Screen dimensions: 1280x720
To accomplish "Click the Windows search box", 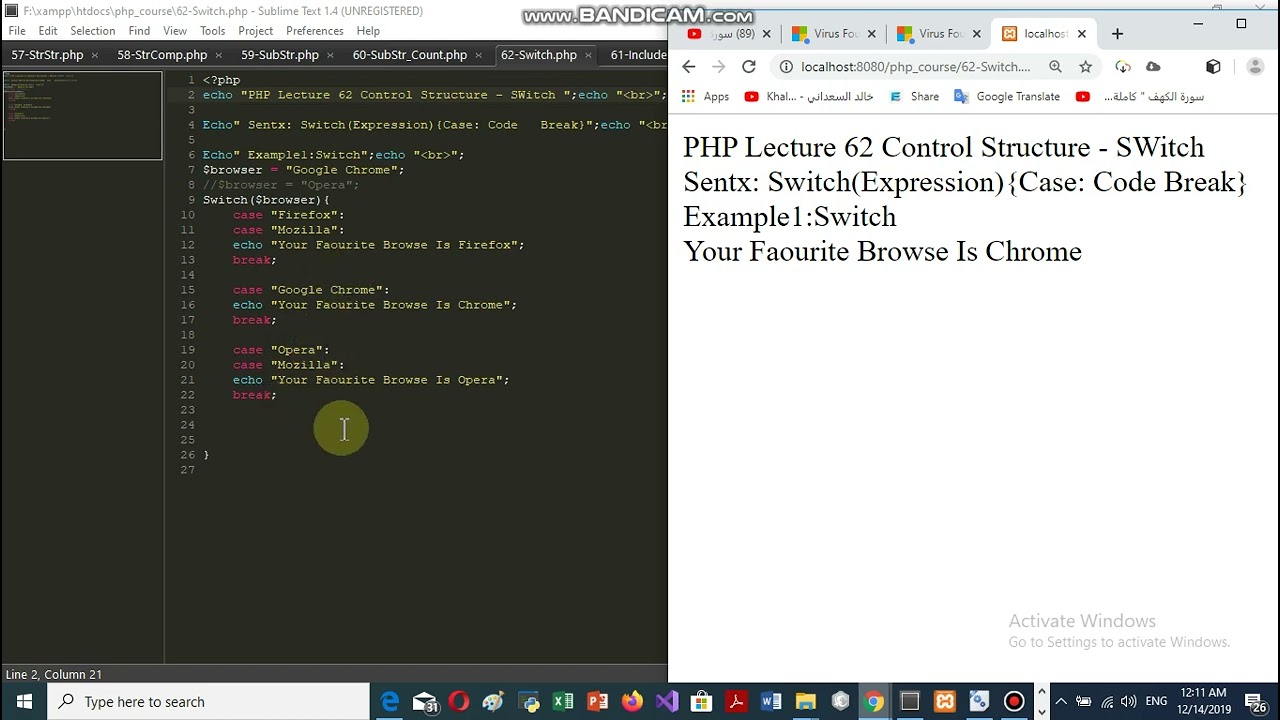I will (209, 702).
